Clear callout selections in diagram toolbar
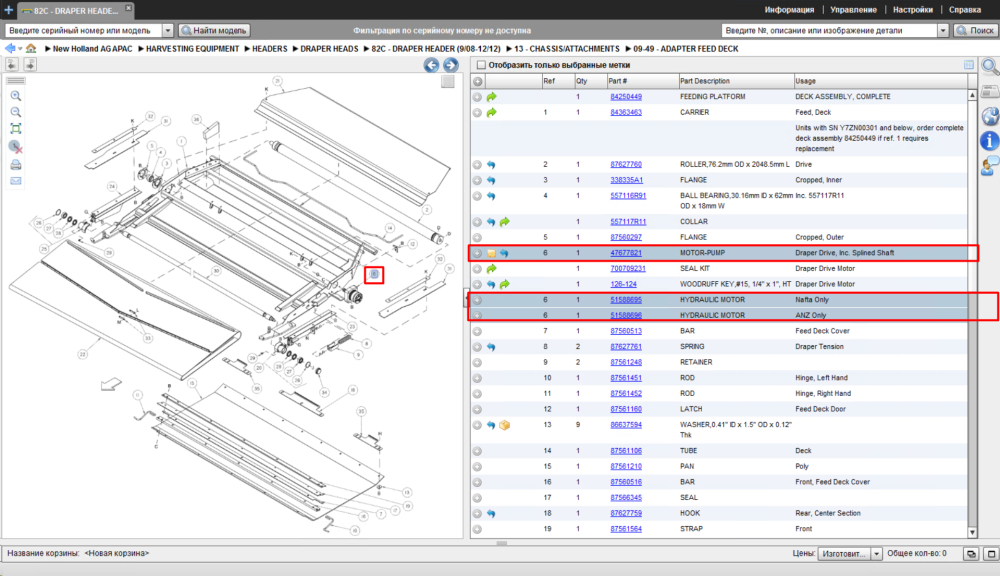 16,147
